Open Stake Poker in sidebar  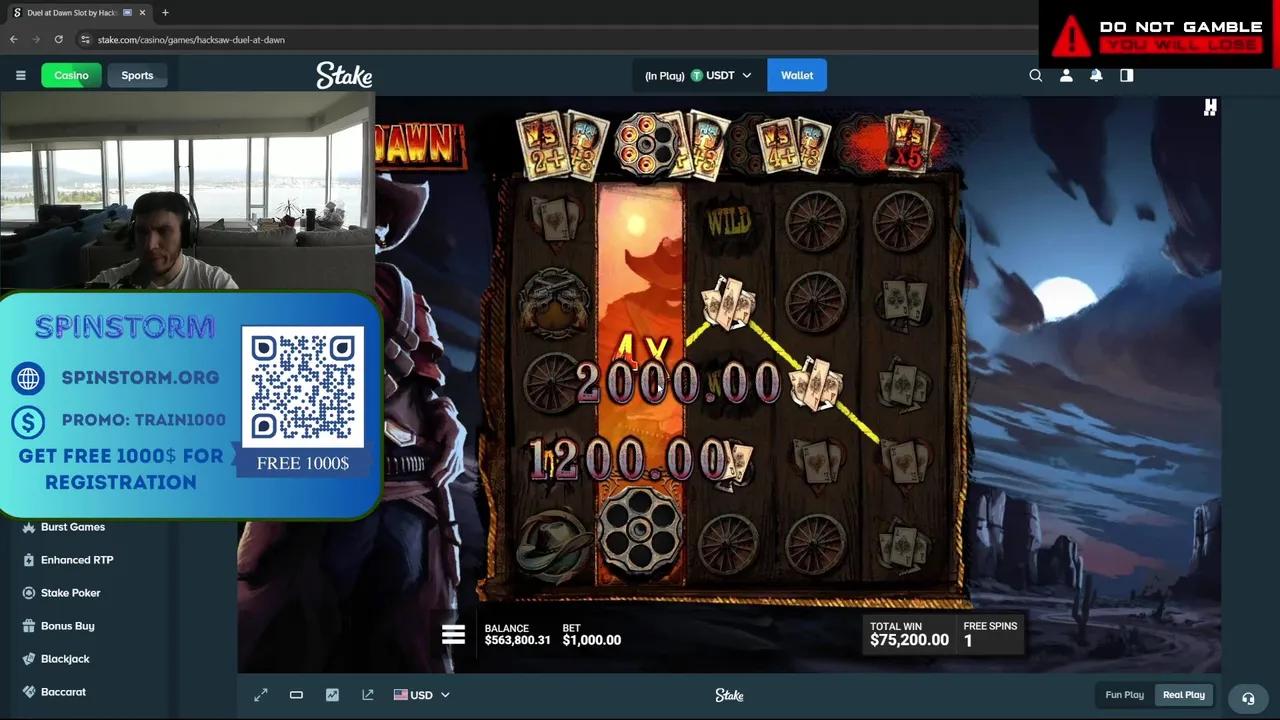pos(70,593)
